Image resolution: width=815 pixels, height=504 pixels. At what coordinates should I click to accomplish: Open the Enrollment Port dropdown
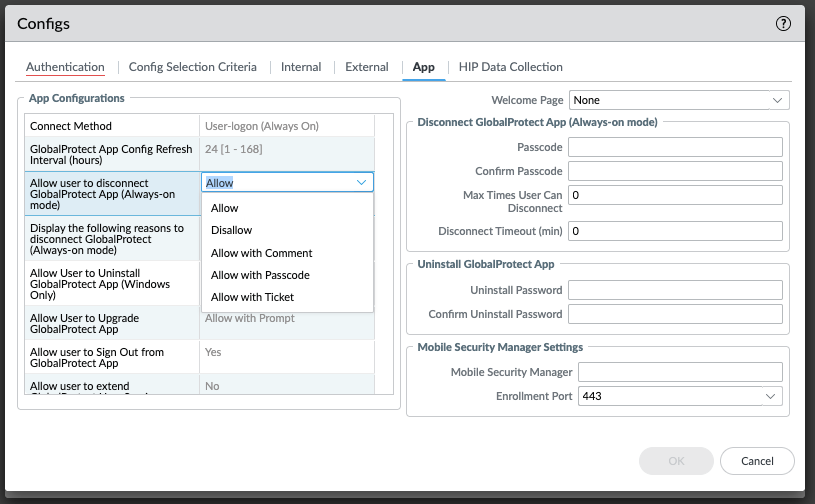(x=769, y=396)
